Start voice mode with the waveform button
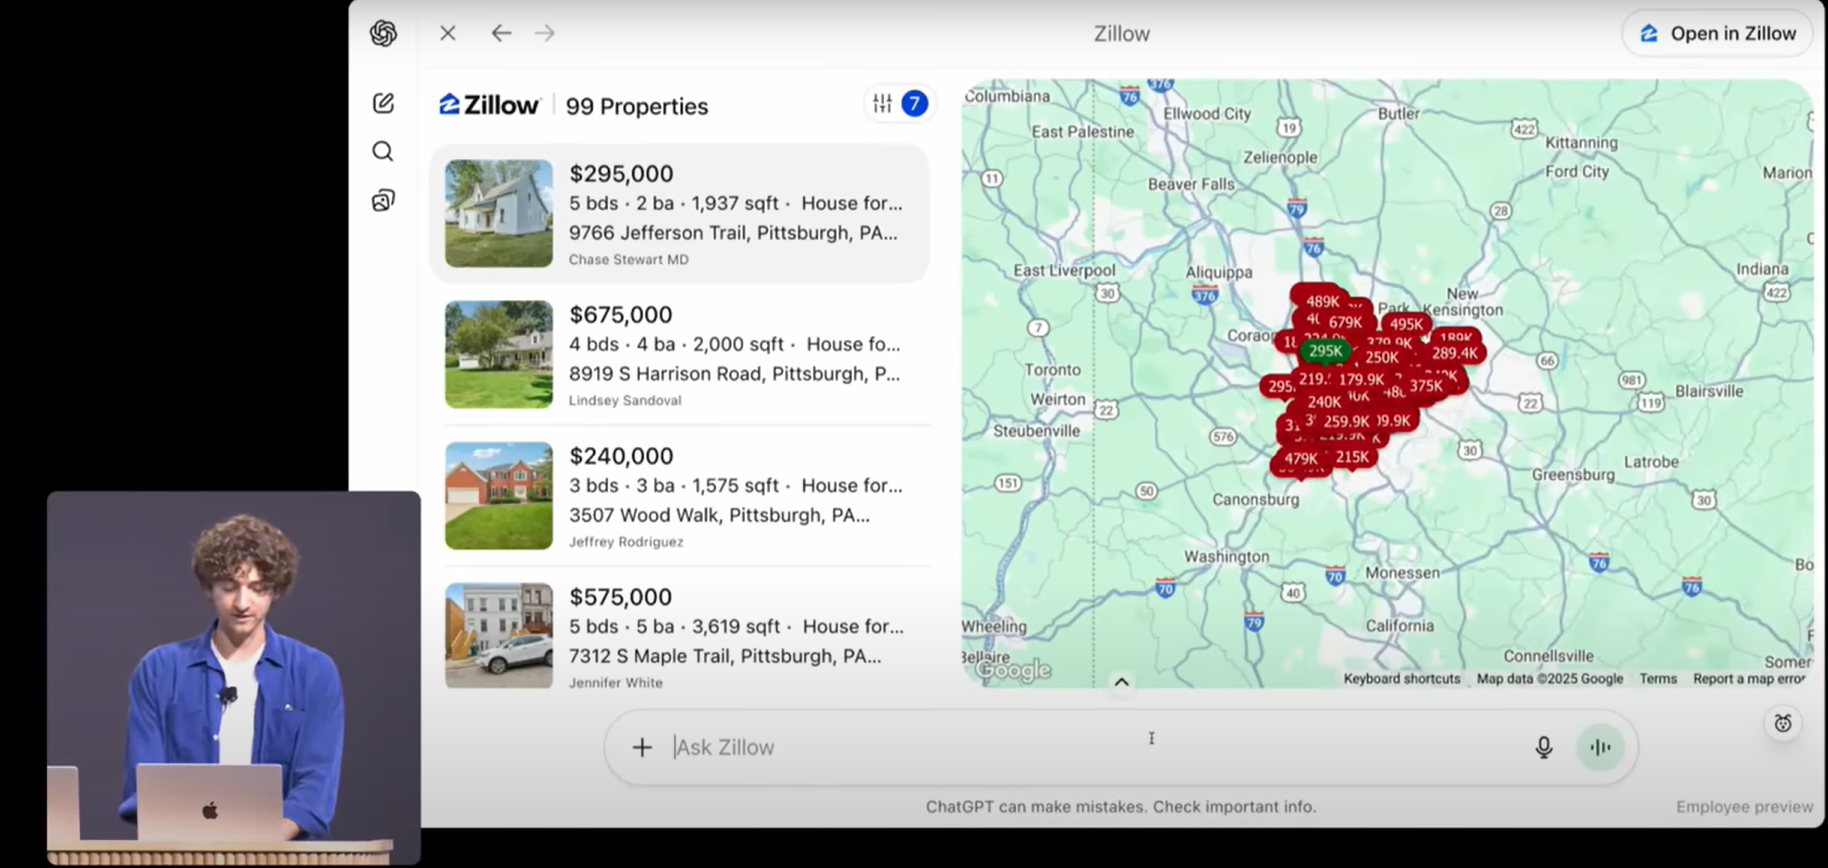This screenshot has height=868, width=1828. (1600, 747)
